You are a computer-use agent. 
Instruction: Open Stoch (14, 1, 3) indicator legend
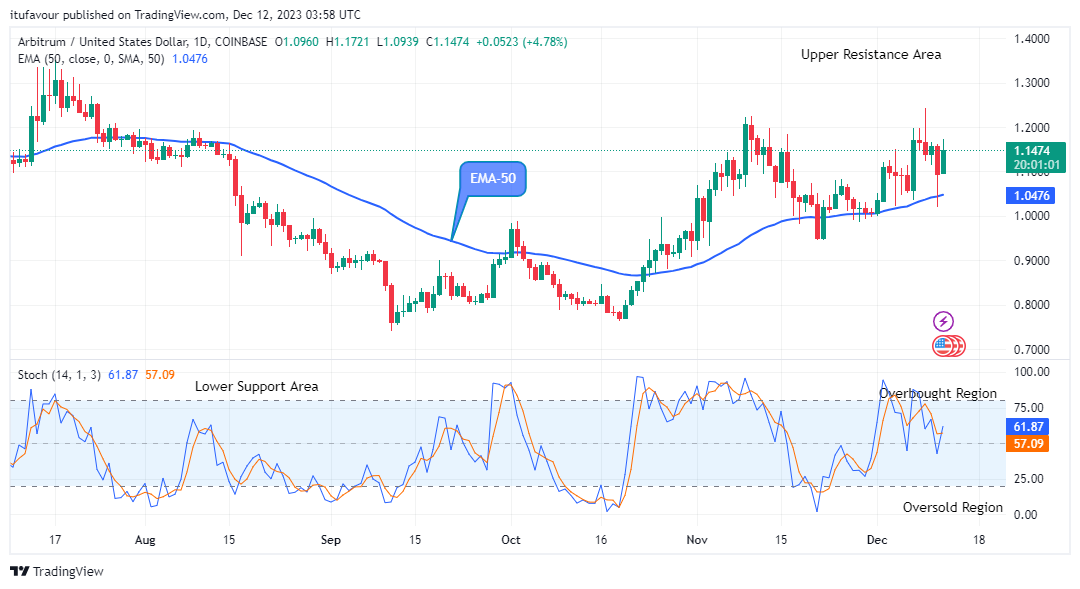point(59,375)
